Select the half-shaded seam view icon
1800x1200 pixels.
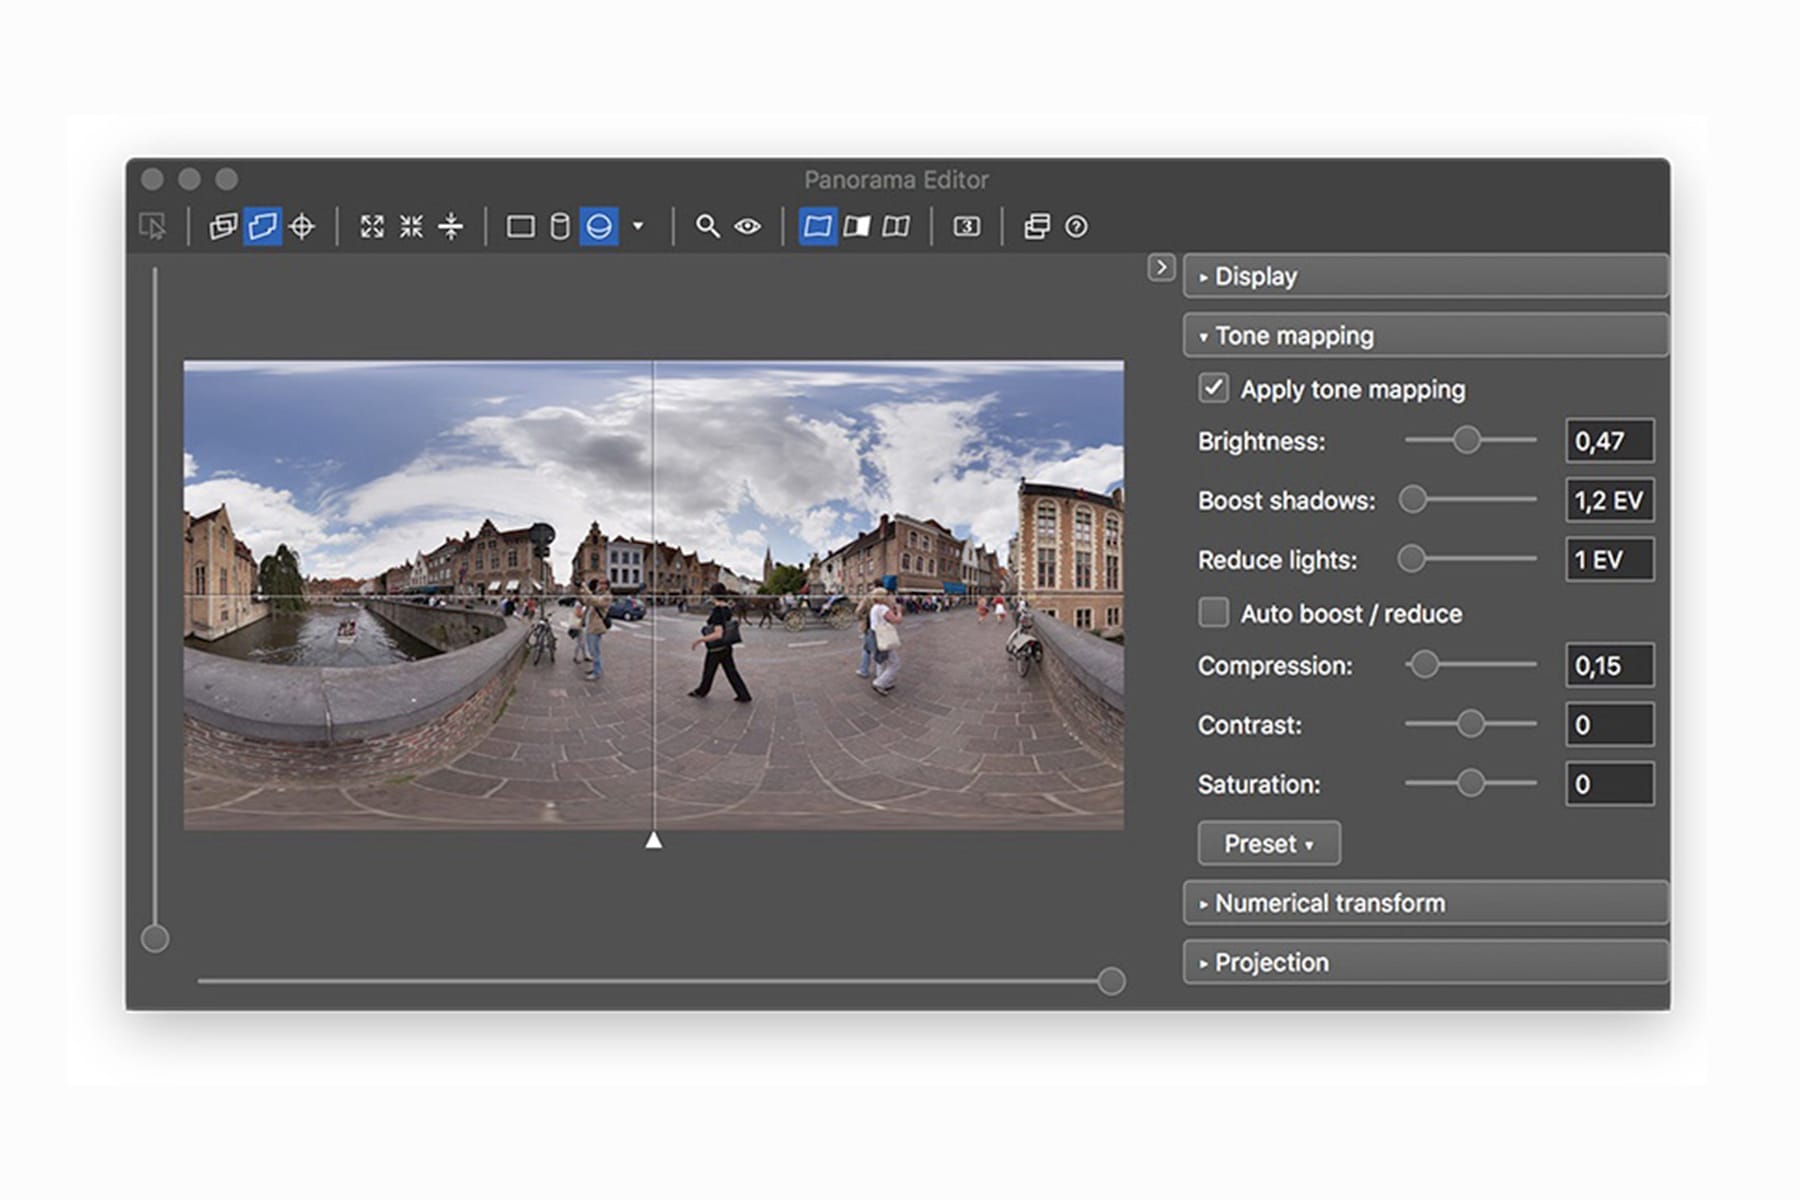tap(857, 227)
